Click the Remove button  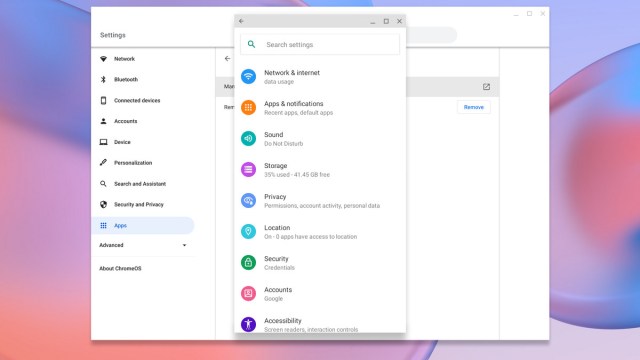click(473, 107)
